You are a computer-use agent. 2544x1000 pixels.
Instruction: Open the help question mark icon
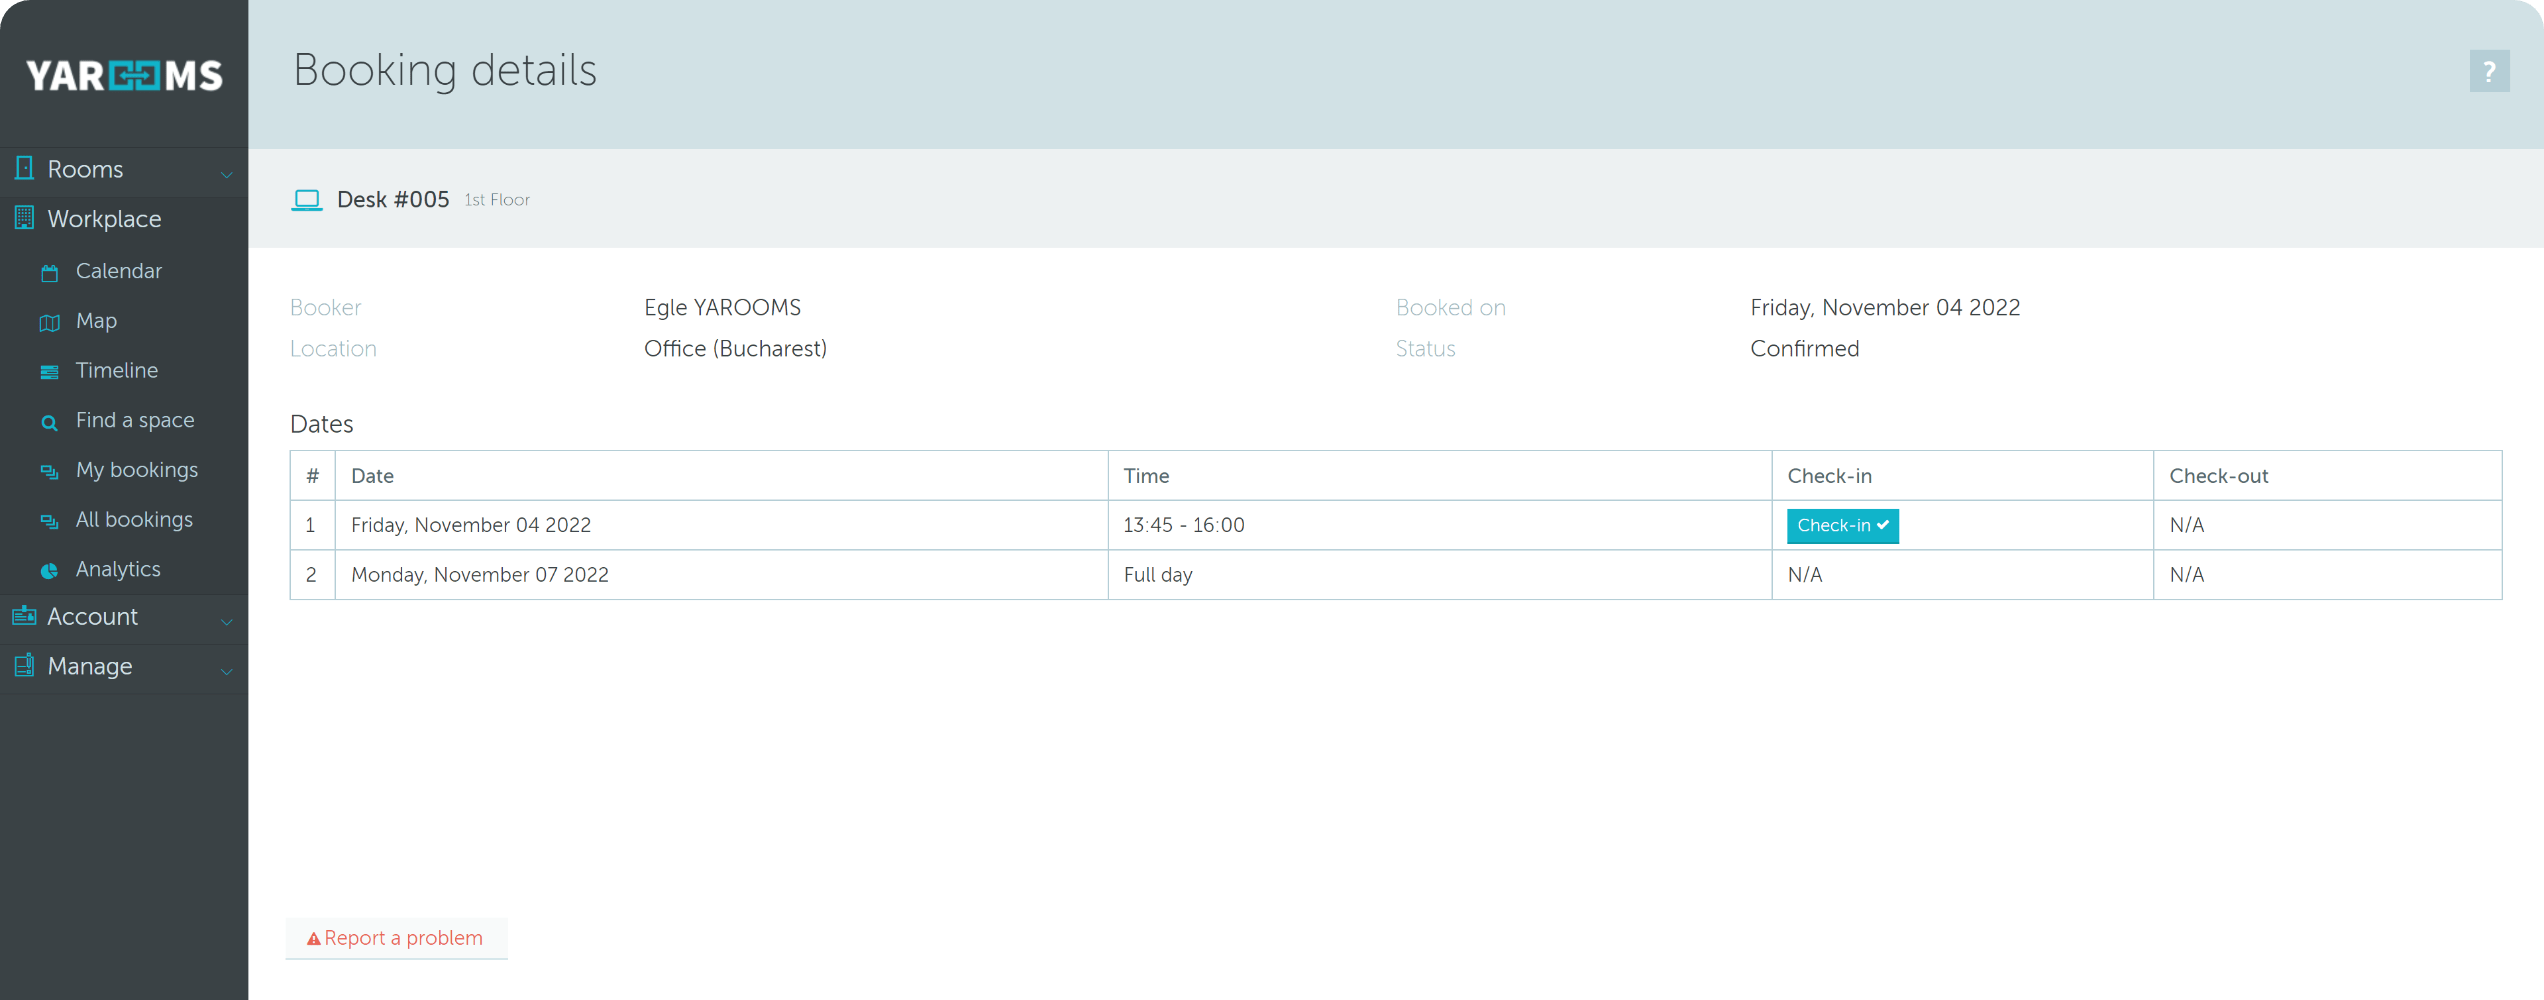(x=2490, y=71)
